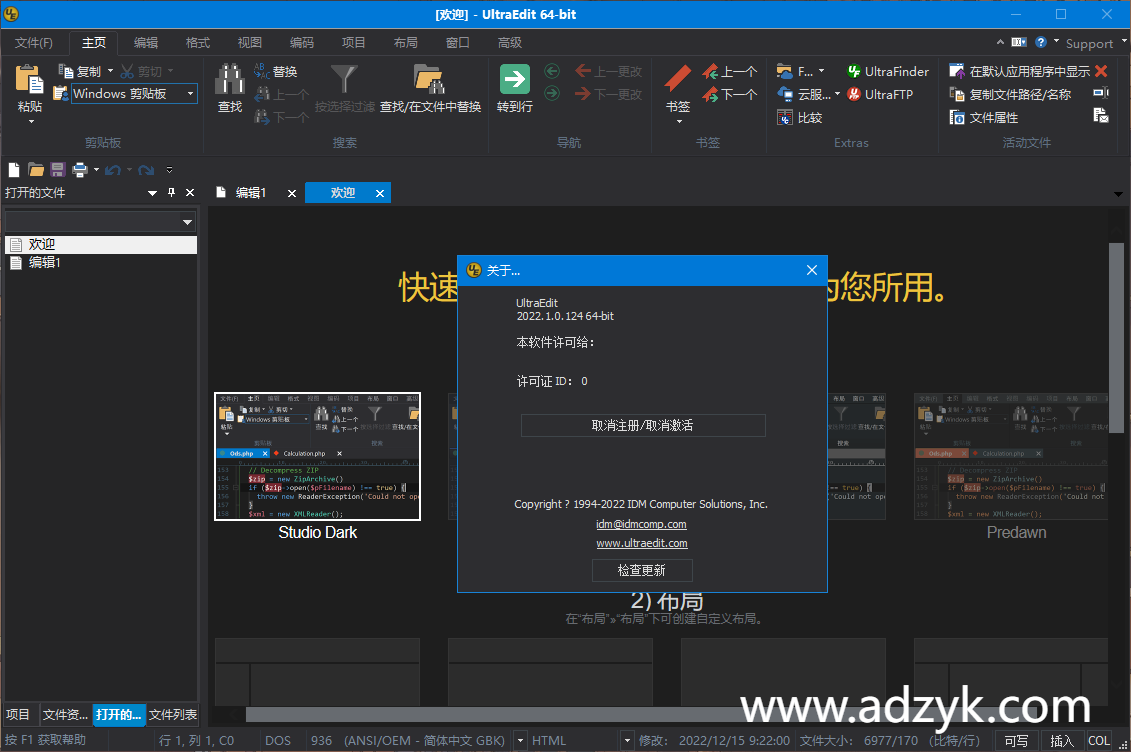Open the HTML syntax dropdown in status bar
This screenshot has width=1131, height=752.
tap(628, 740)
